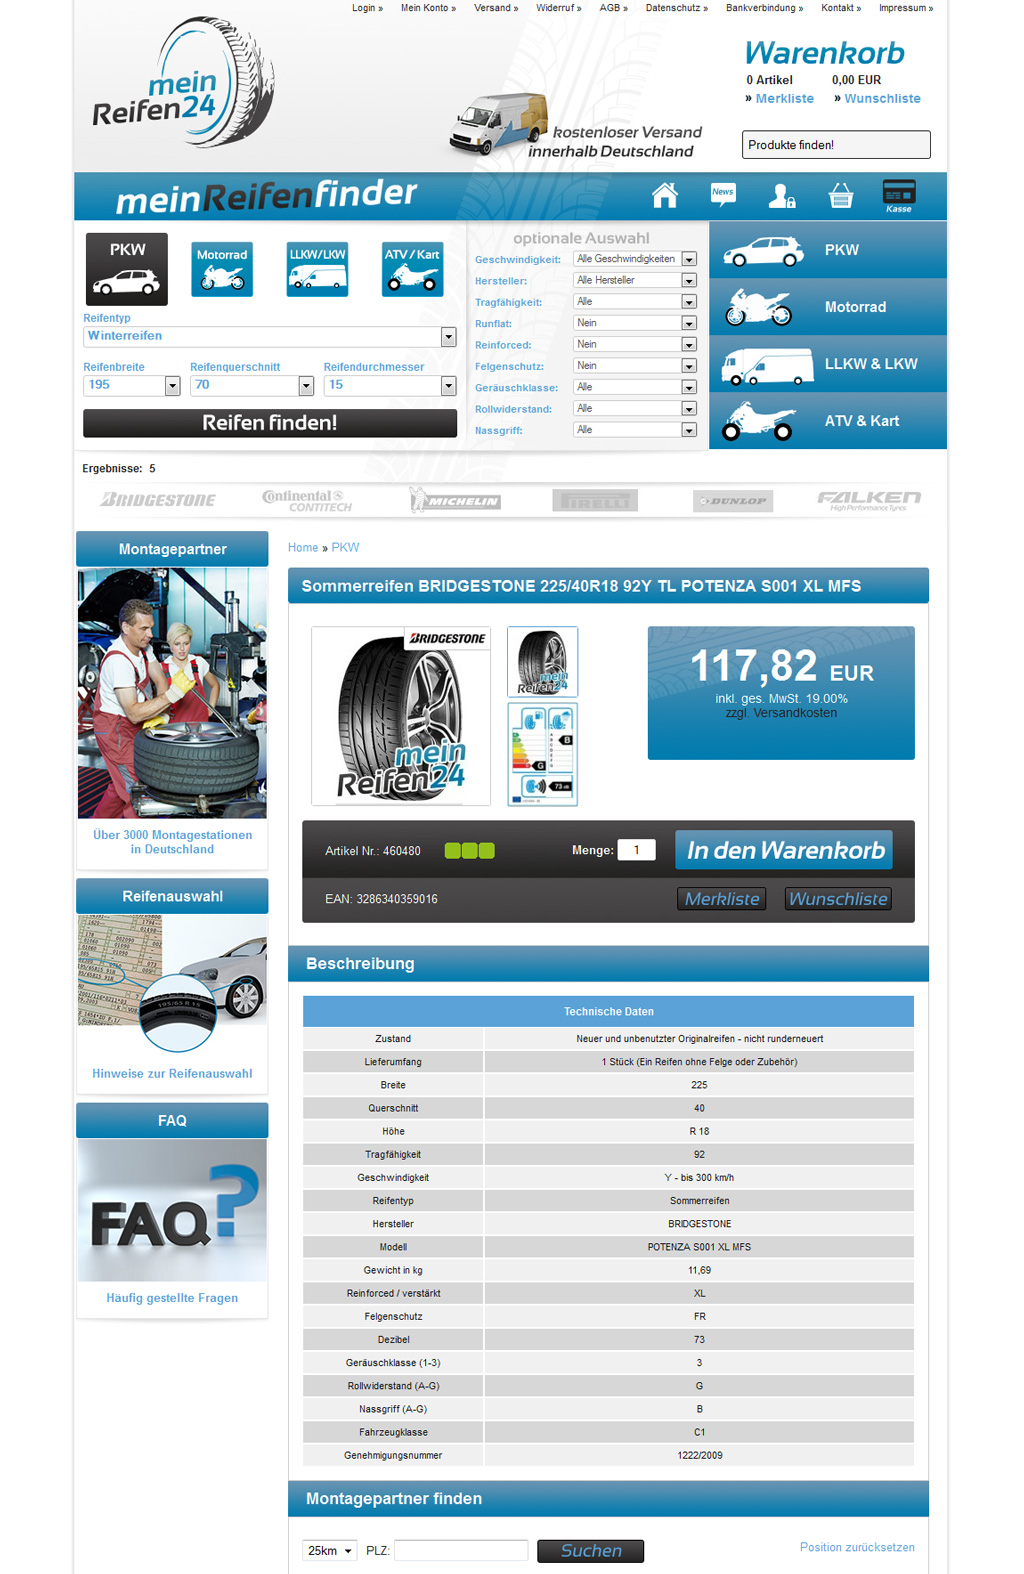Open the Reinforced dropdown
1024x1574 pixels.
click(635, 345)
